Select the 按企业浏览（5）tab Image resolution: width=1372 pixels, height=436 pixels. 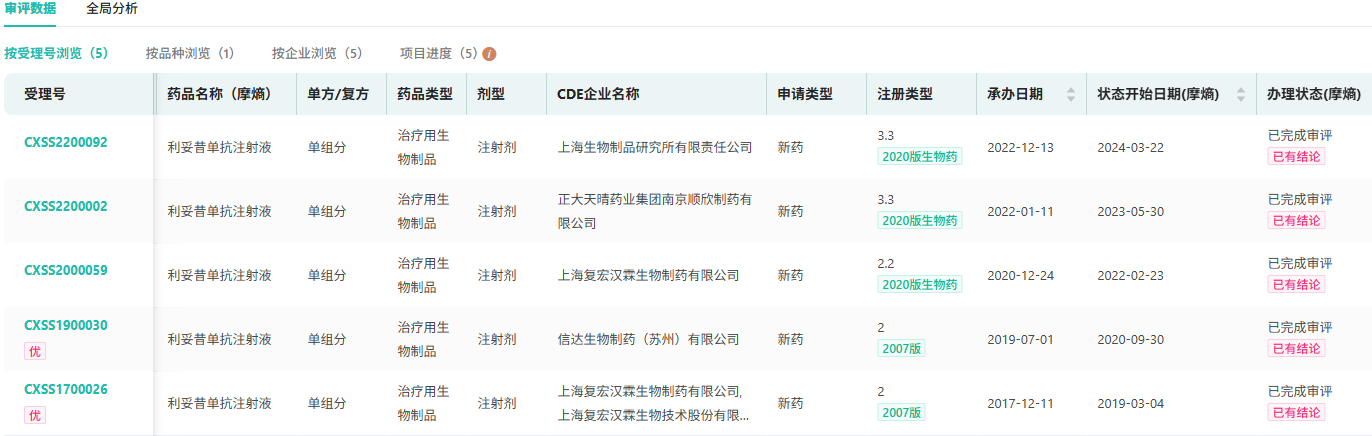point(317,54)
